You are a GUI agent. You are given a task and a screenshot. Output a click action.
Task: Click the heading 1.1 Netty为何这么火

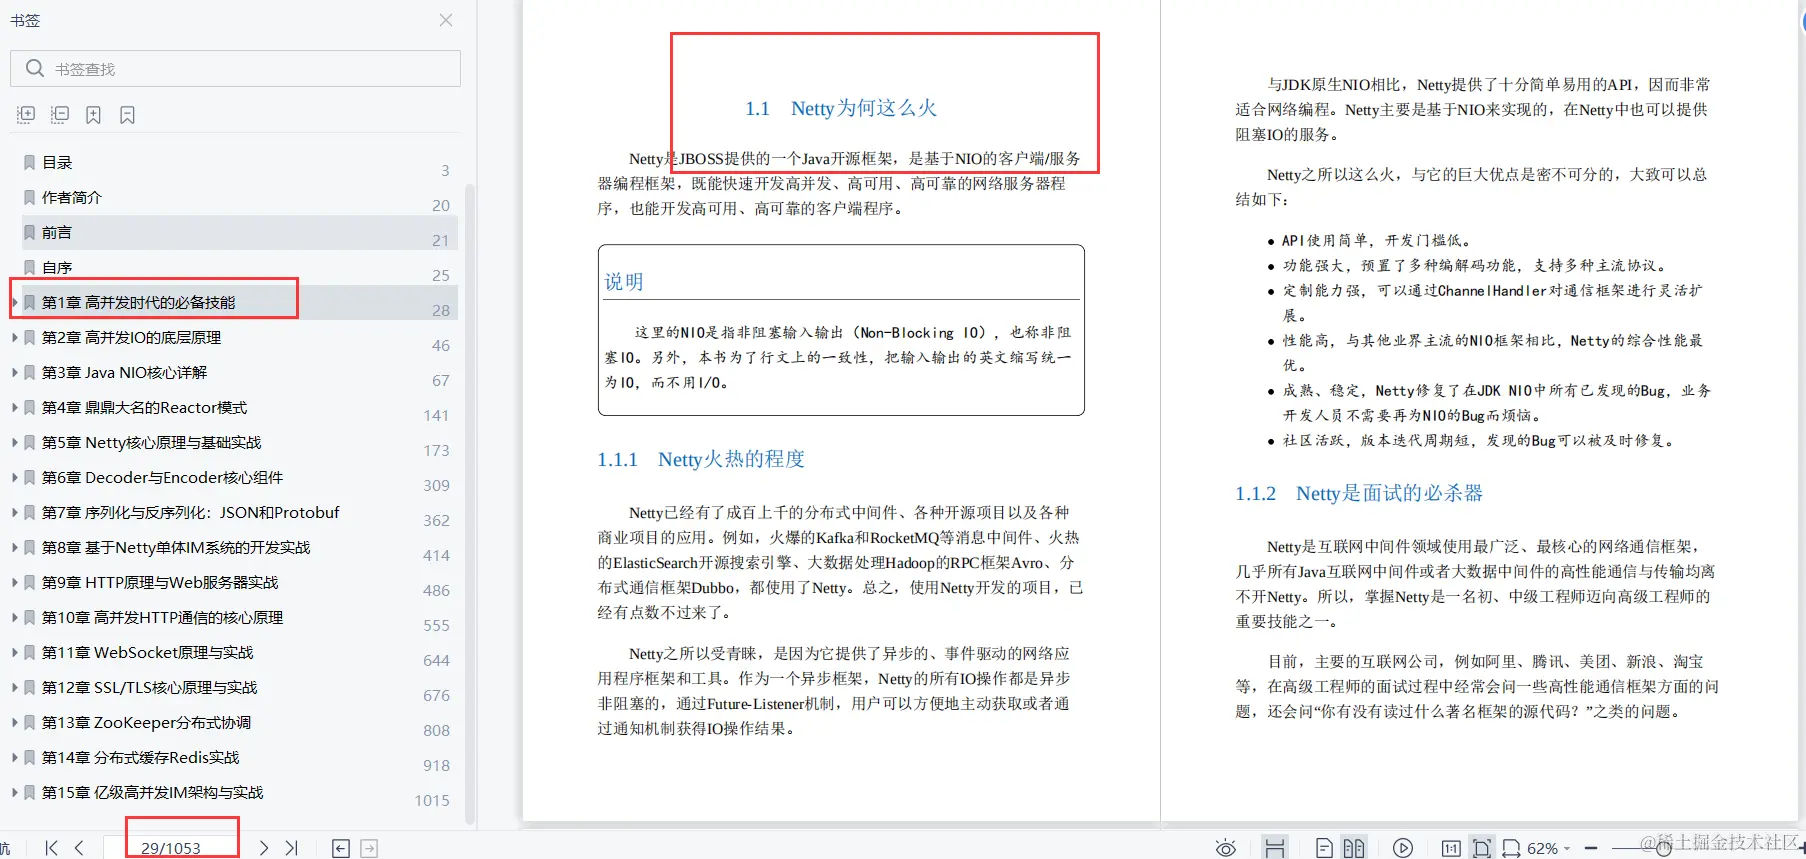click(841, 108)
